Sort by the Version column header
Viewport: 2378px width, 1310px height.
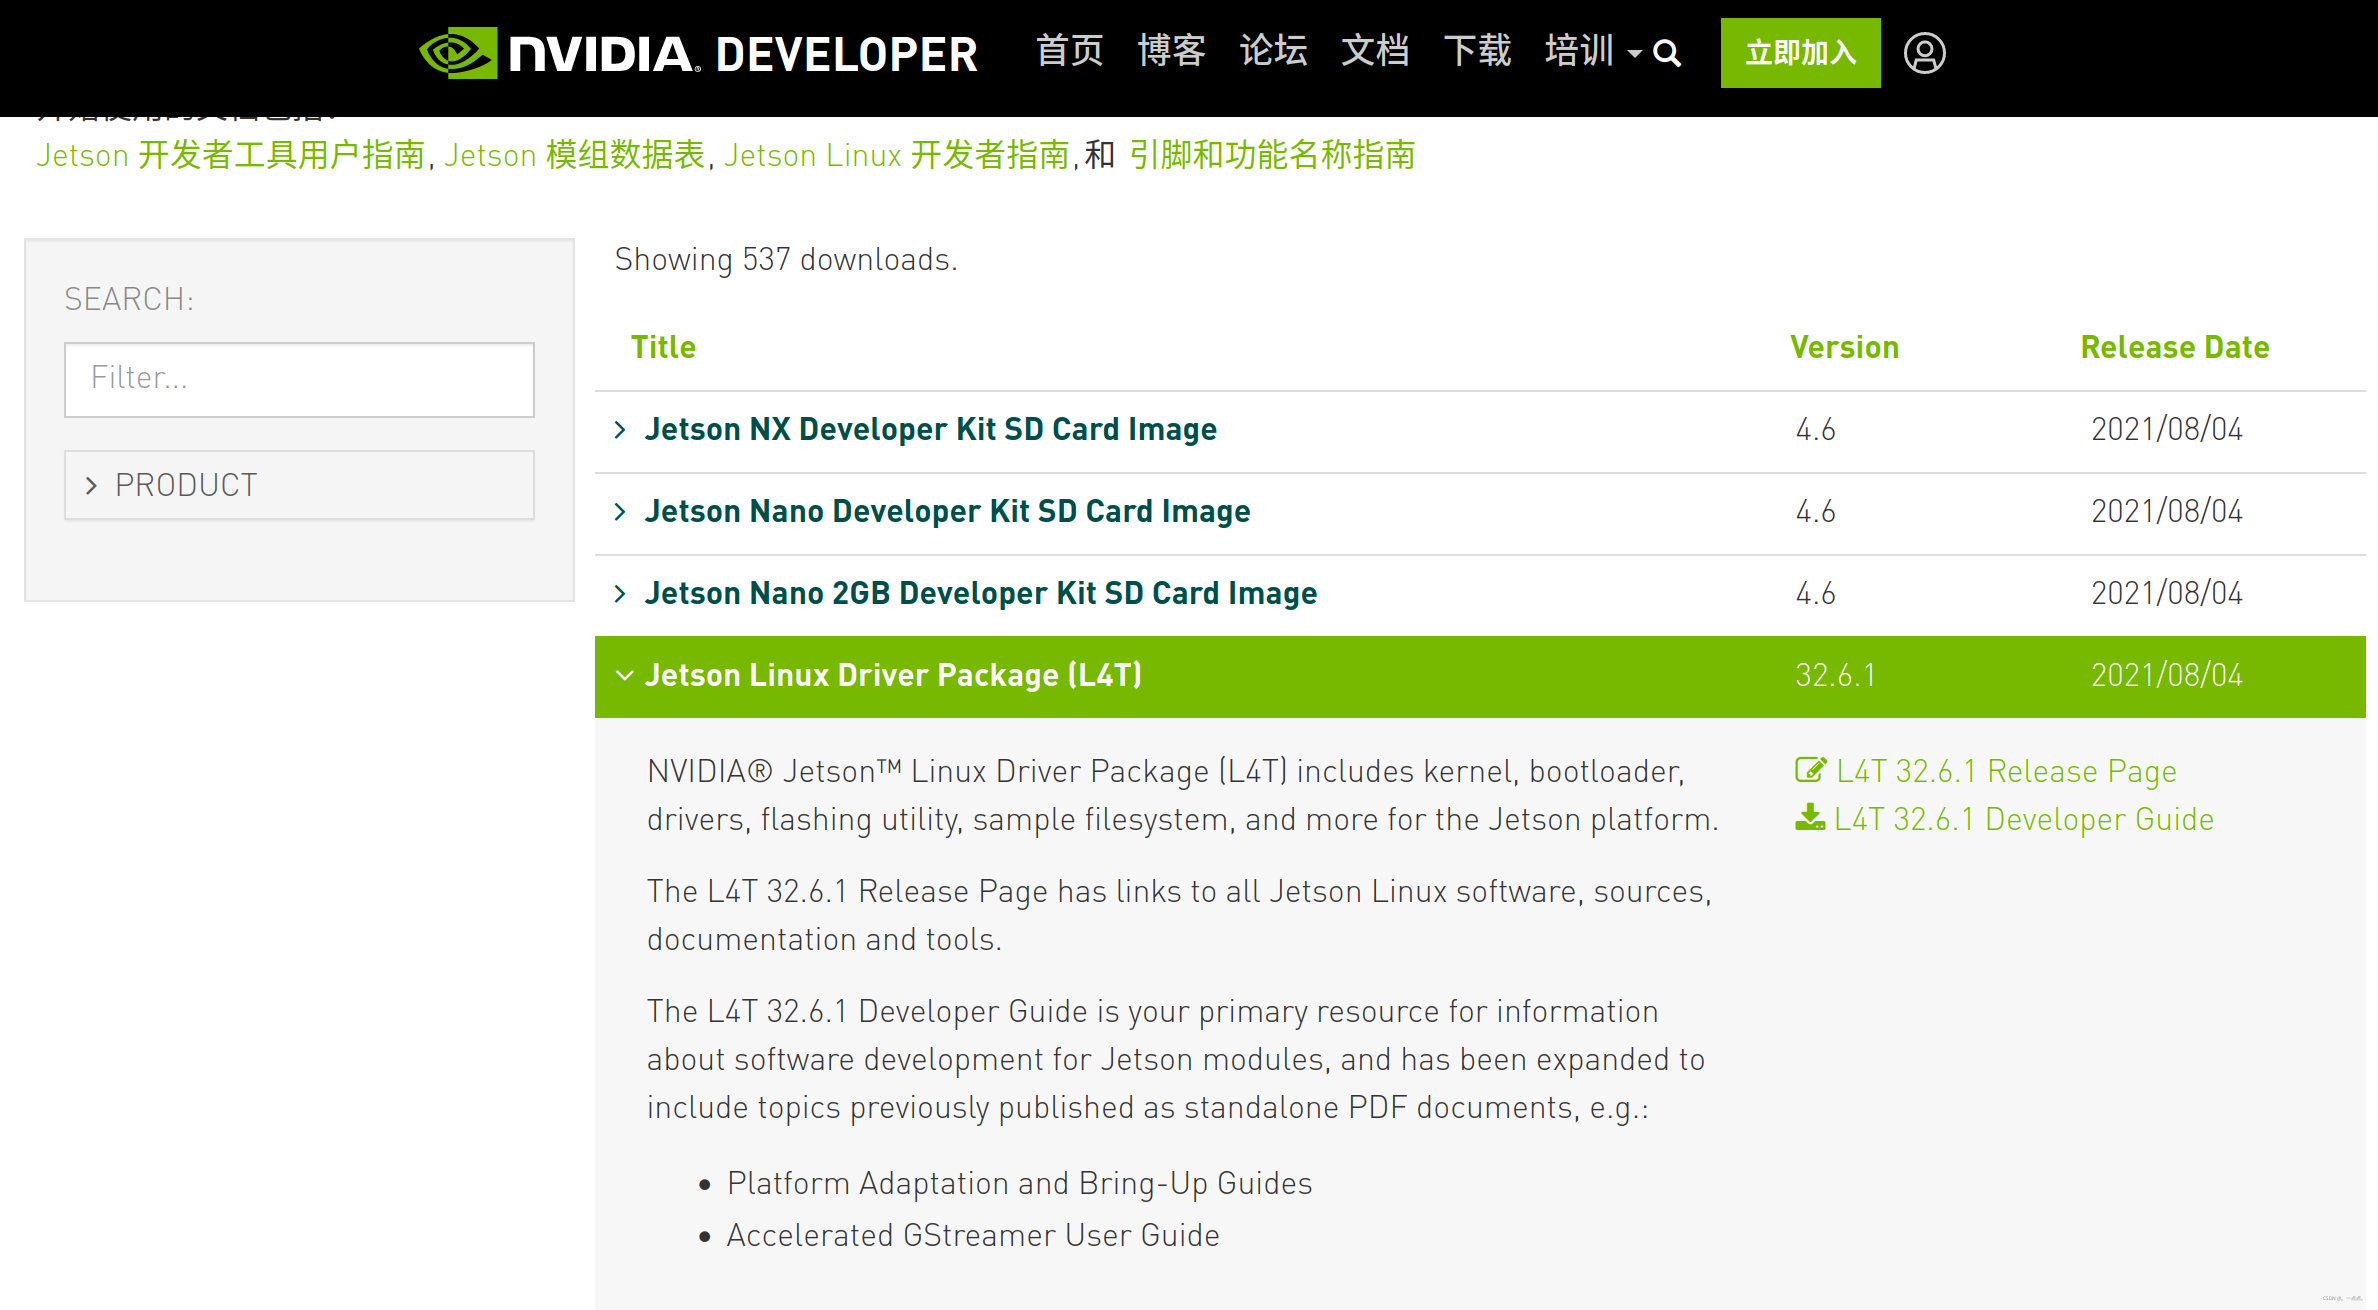point(1844,347)
